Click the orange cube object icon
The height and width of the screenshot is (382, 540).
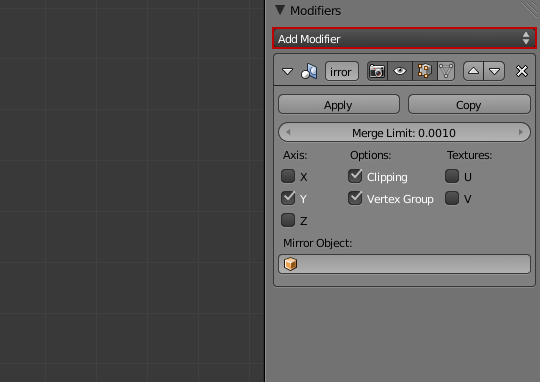[x=290, y=264]
